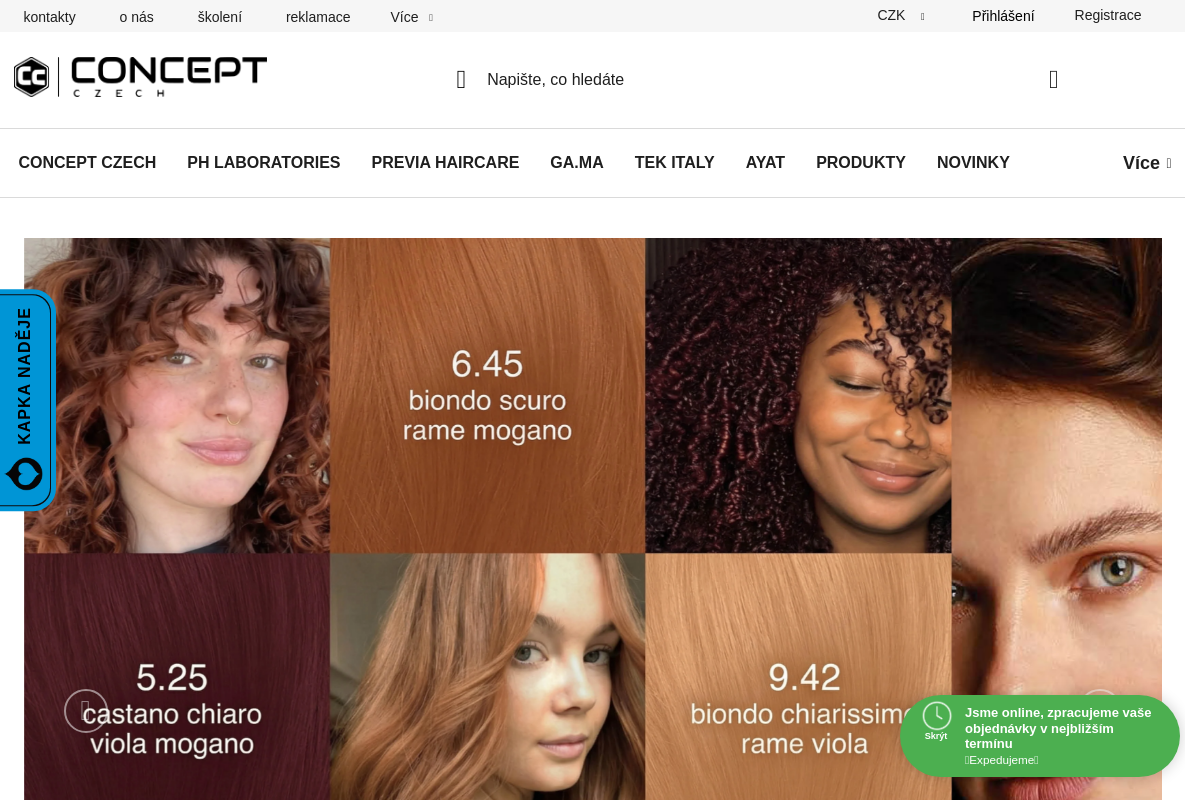Click the Kapka Naděje drop icon

coord(24,473)
